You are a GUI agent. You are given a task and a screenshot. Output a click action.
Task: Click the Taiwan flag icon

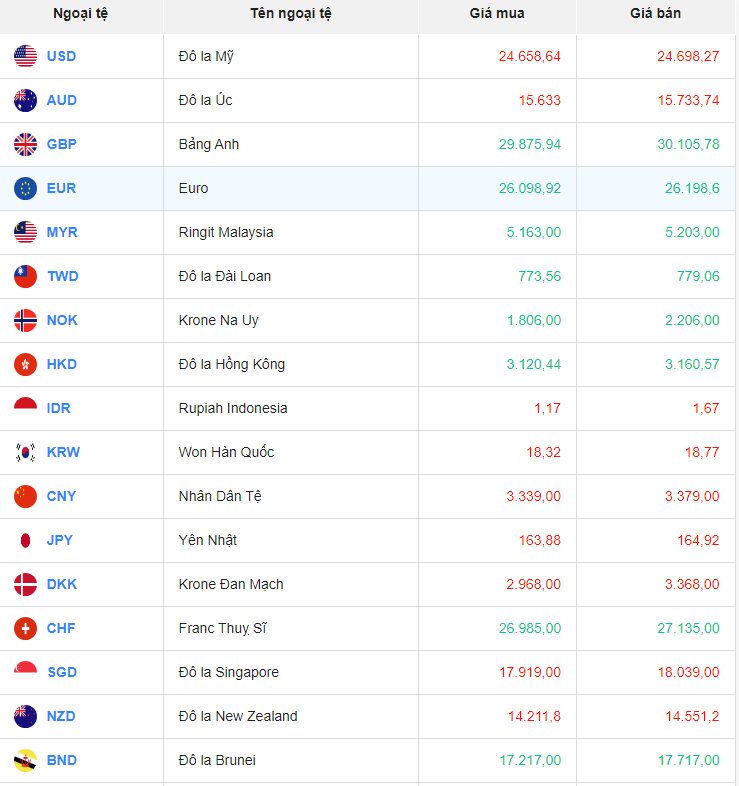pyautogui.click(x=25, y=276)
